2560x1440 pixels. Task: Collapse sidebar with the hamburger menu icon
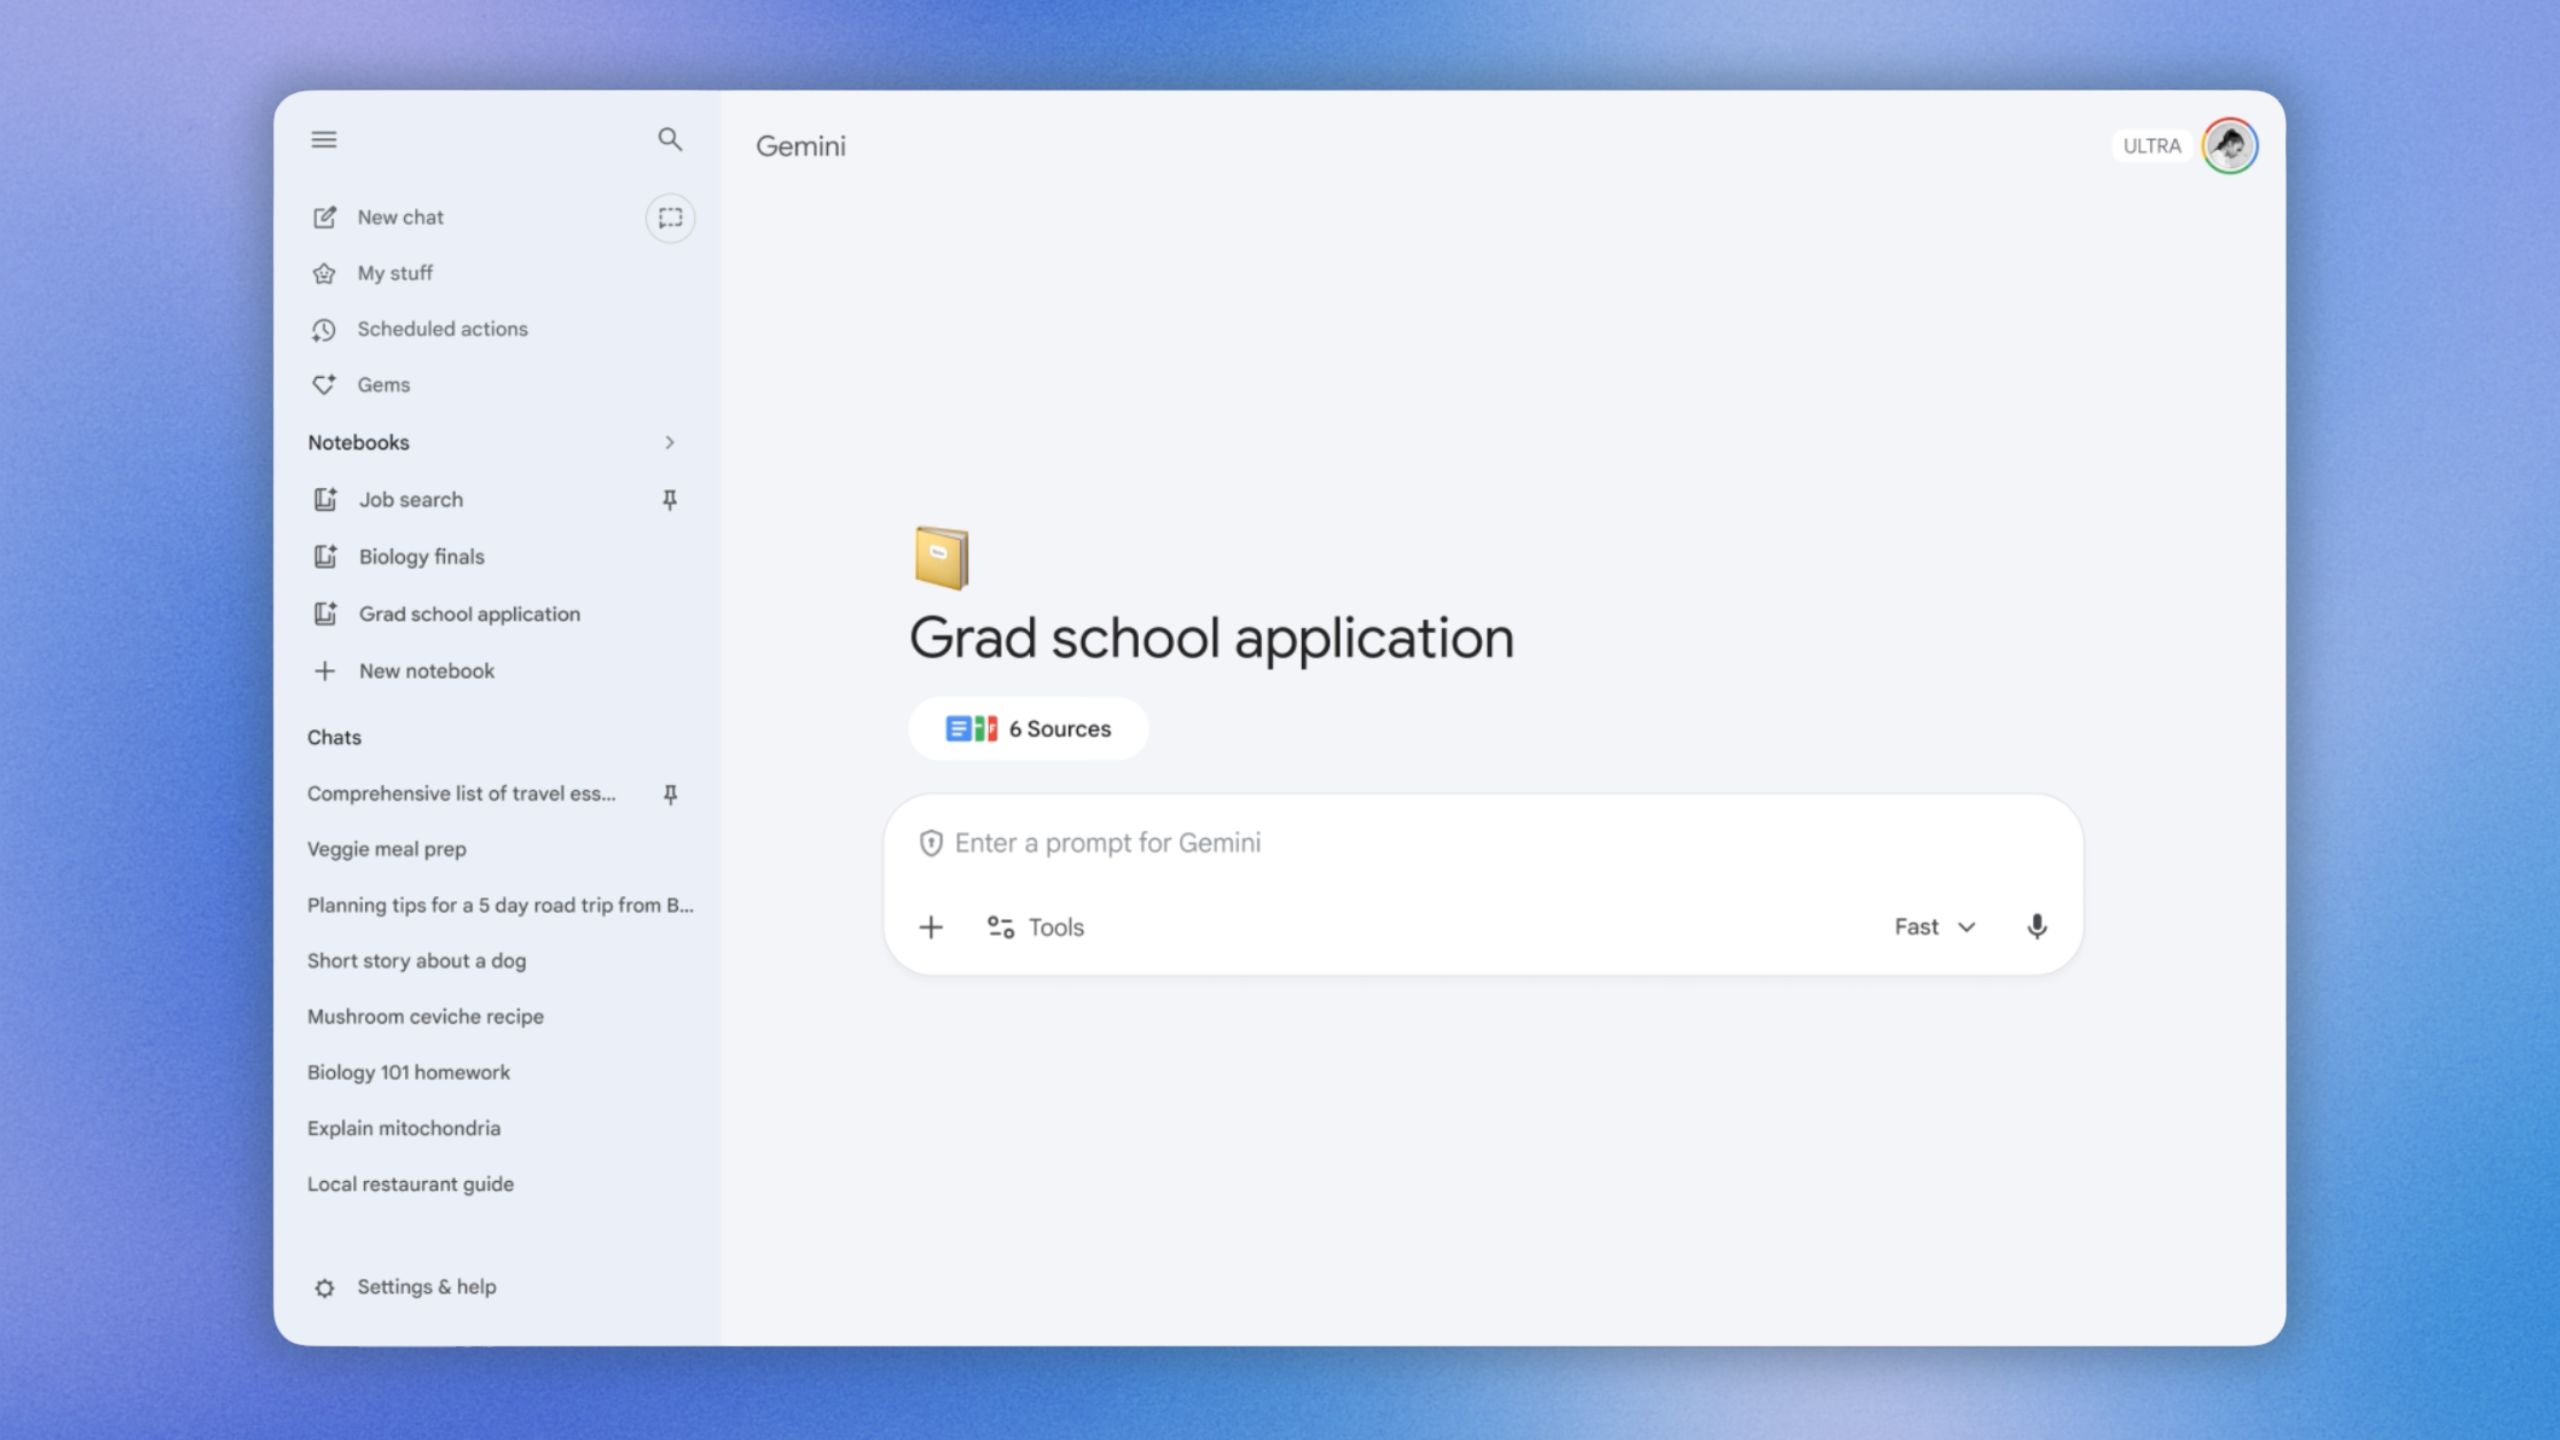tap(323, 139)
